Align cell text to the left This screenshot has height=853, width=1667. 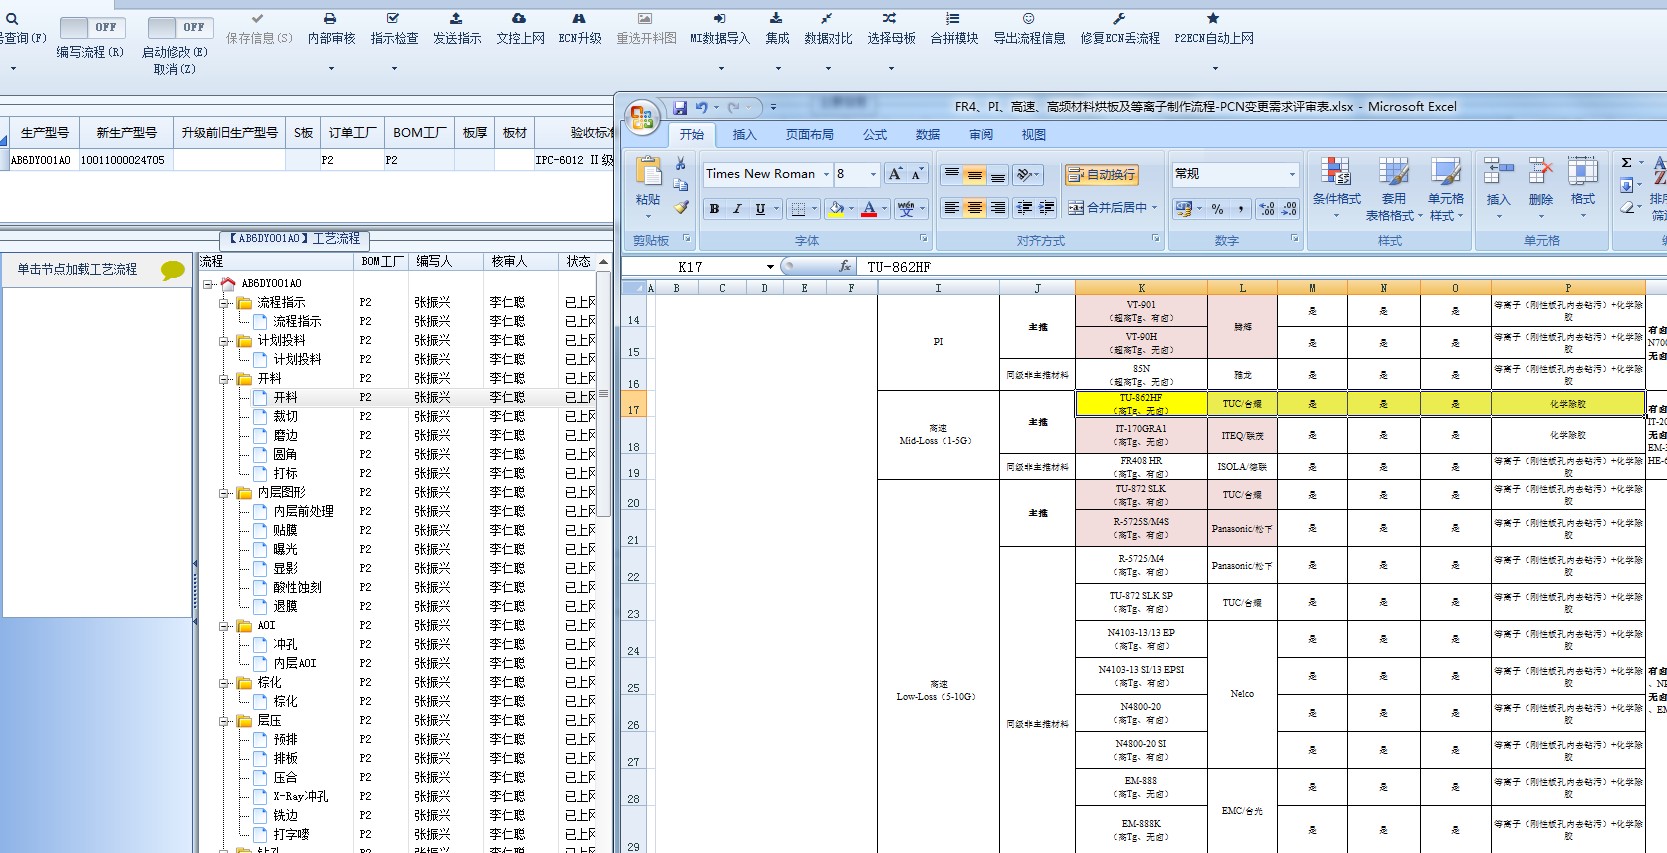pos(951,208)
